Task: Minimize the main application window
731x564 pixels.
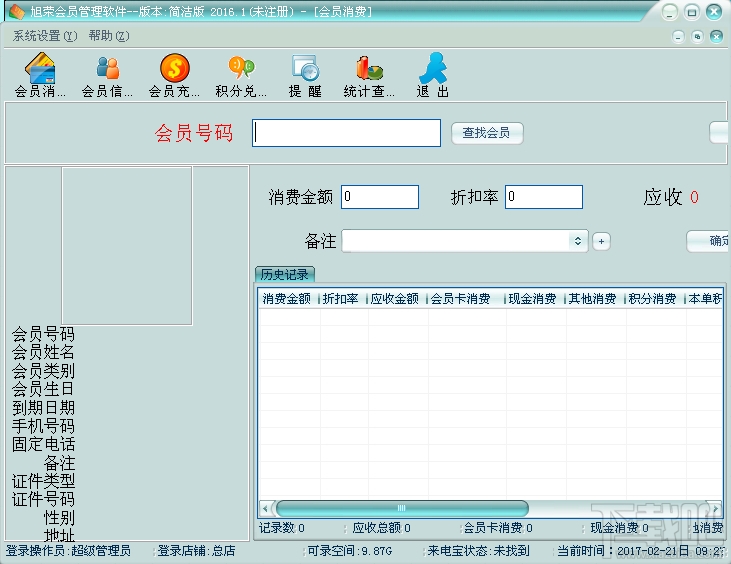Action: [x=669, y=12]
